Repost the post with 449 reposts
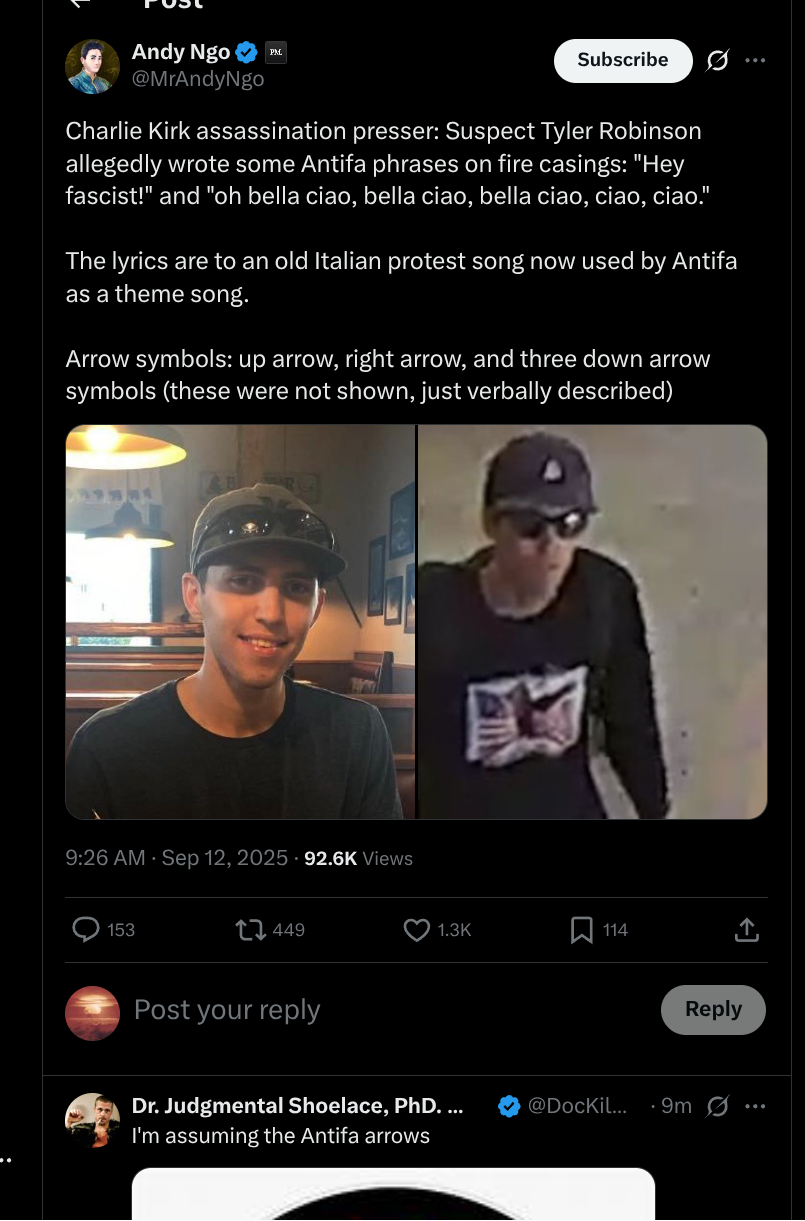 [250, 930]
